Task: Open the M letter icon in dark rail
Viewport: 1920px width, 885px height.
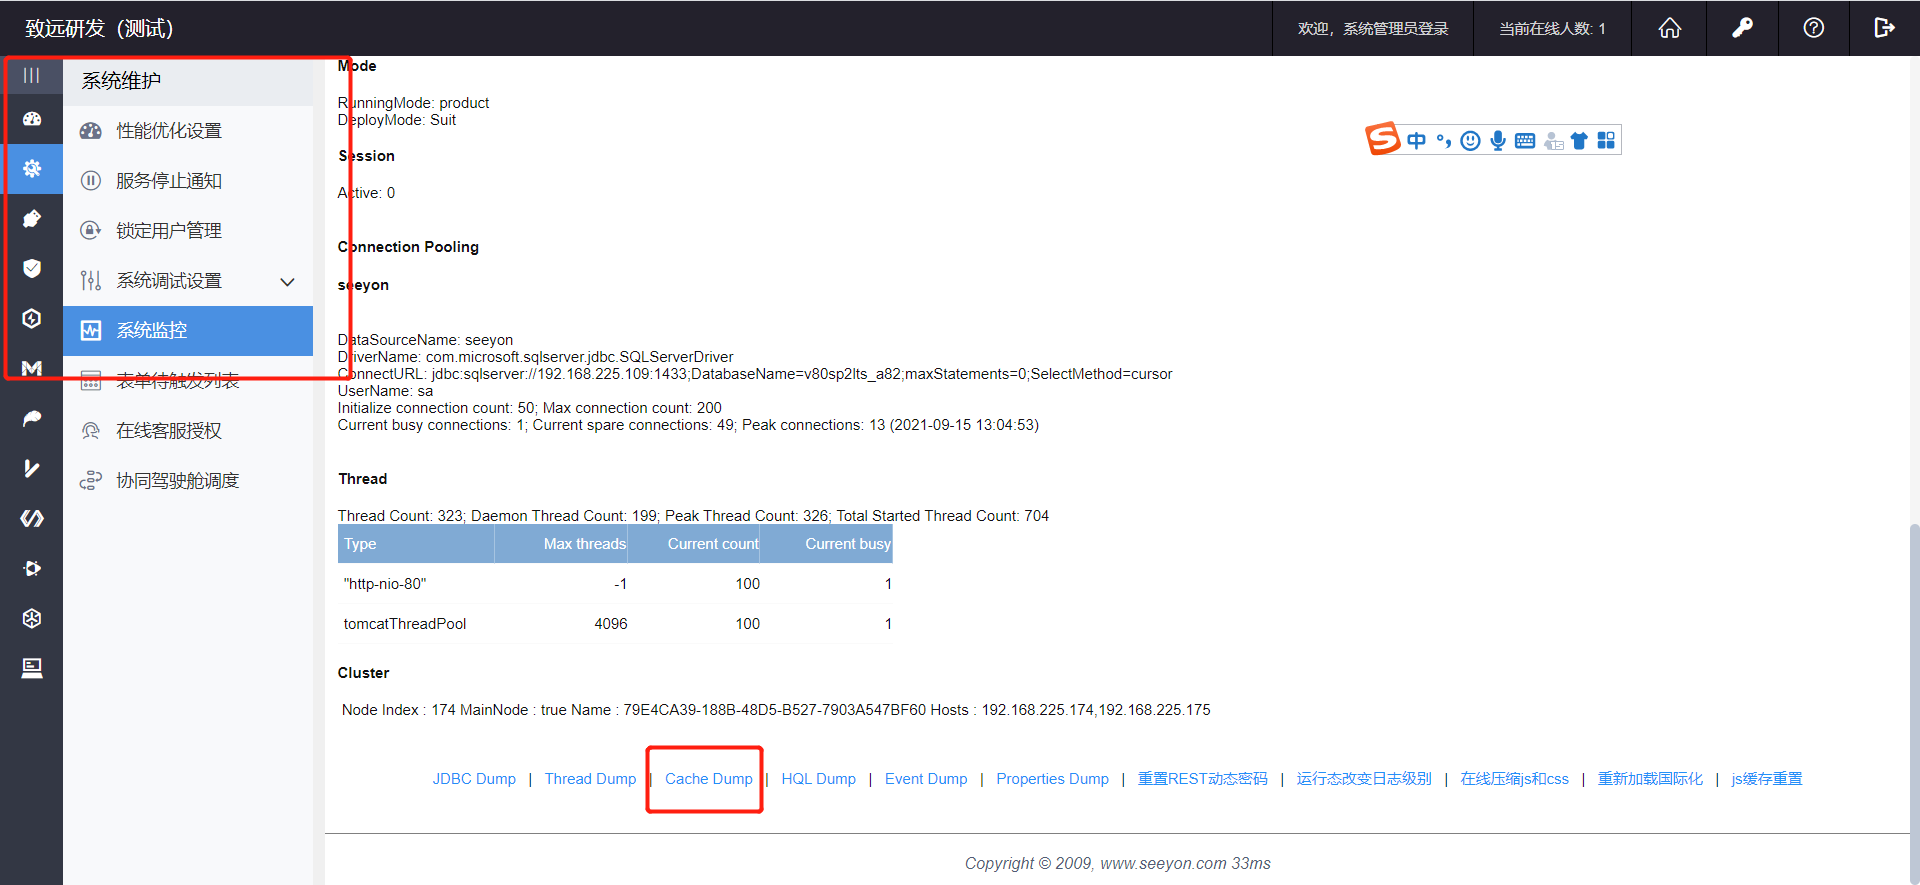Action: coord(32,368)
